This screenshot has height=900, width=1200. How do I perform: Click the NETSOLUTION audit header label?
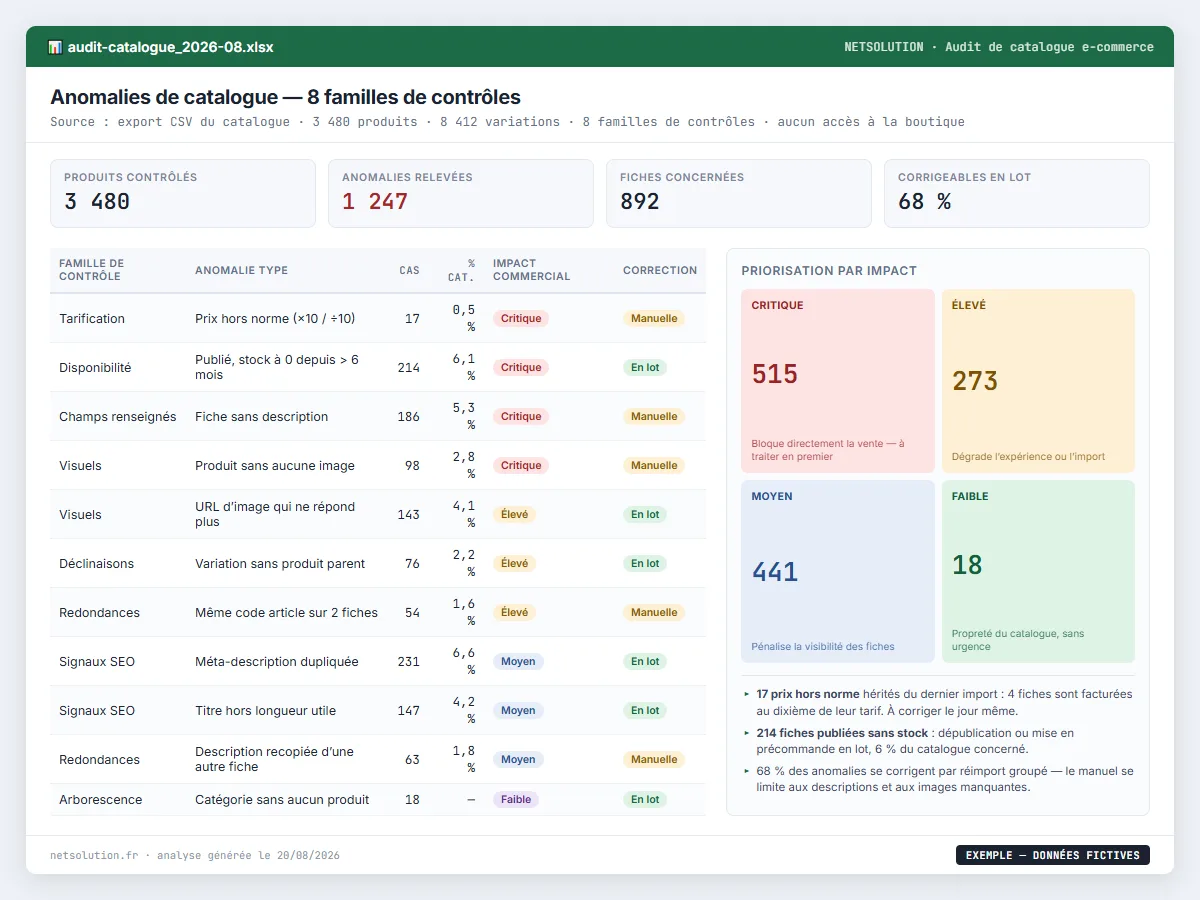[999, 47]
